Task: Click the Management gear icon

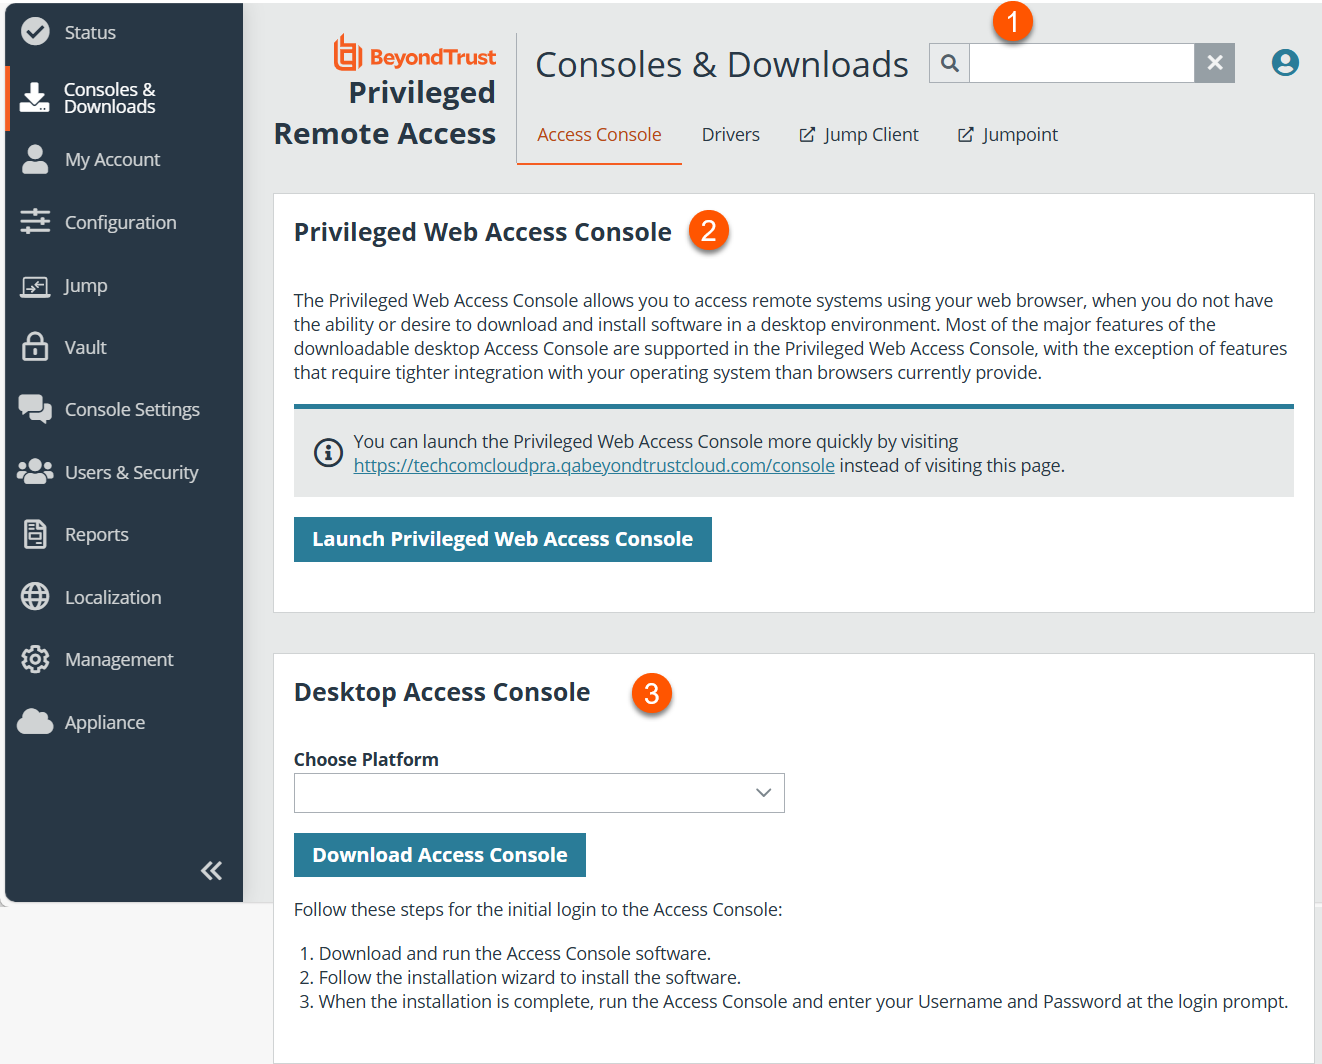Action: pos(35,659)
